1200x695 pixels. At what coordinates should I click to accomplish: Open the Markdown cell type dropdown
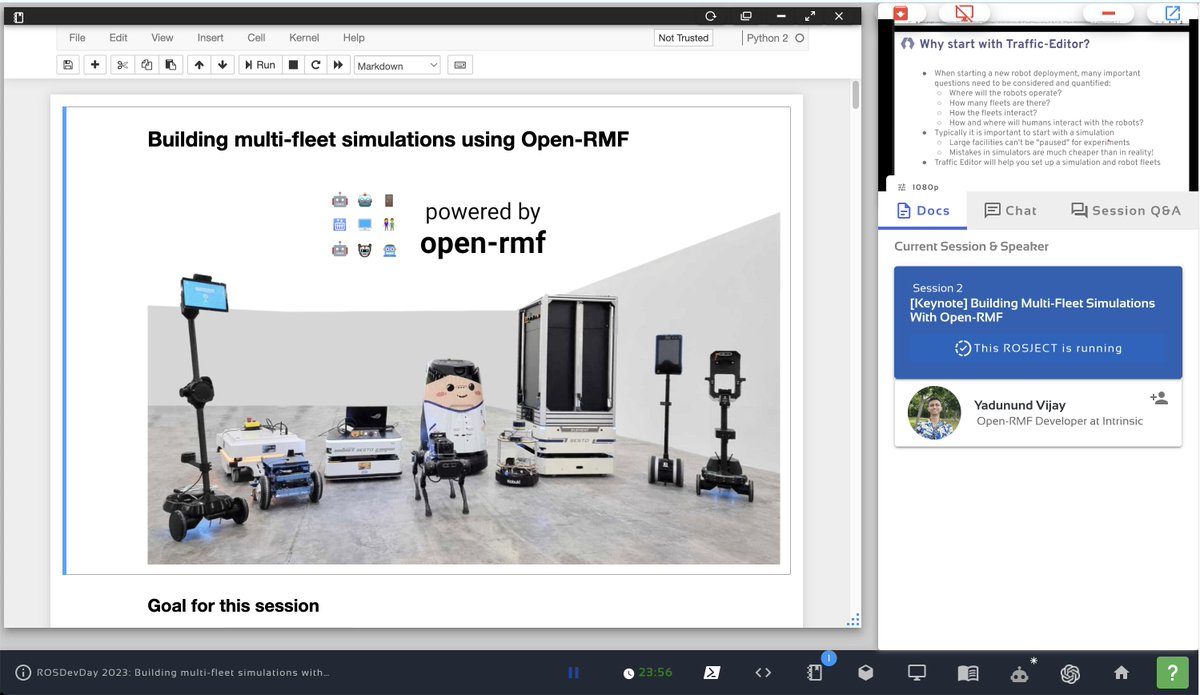click(x=395, y=64)
